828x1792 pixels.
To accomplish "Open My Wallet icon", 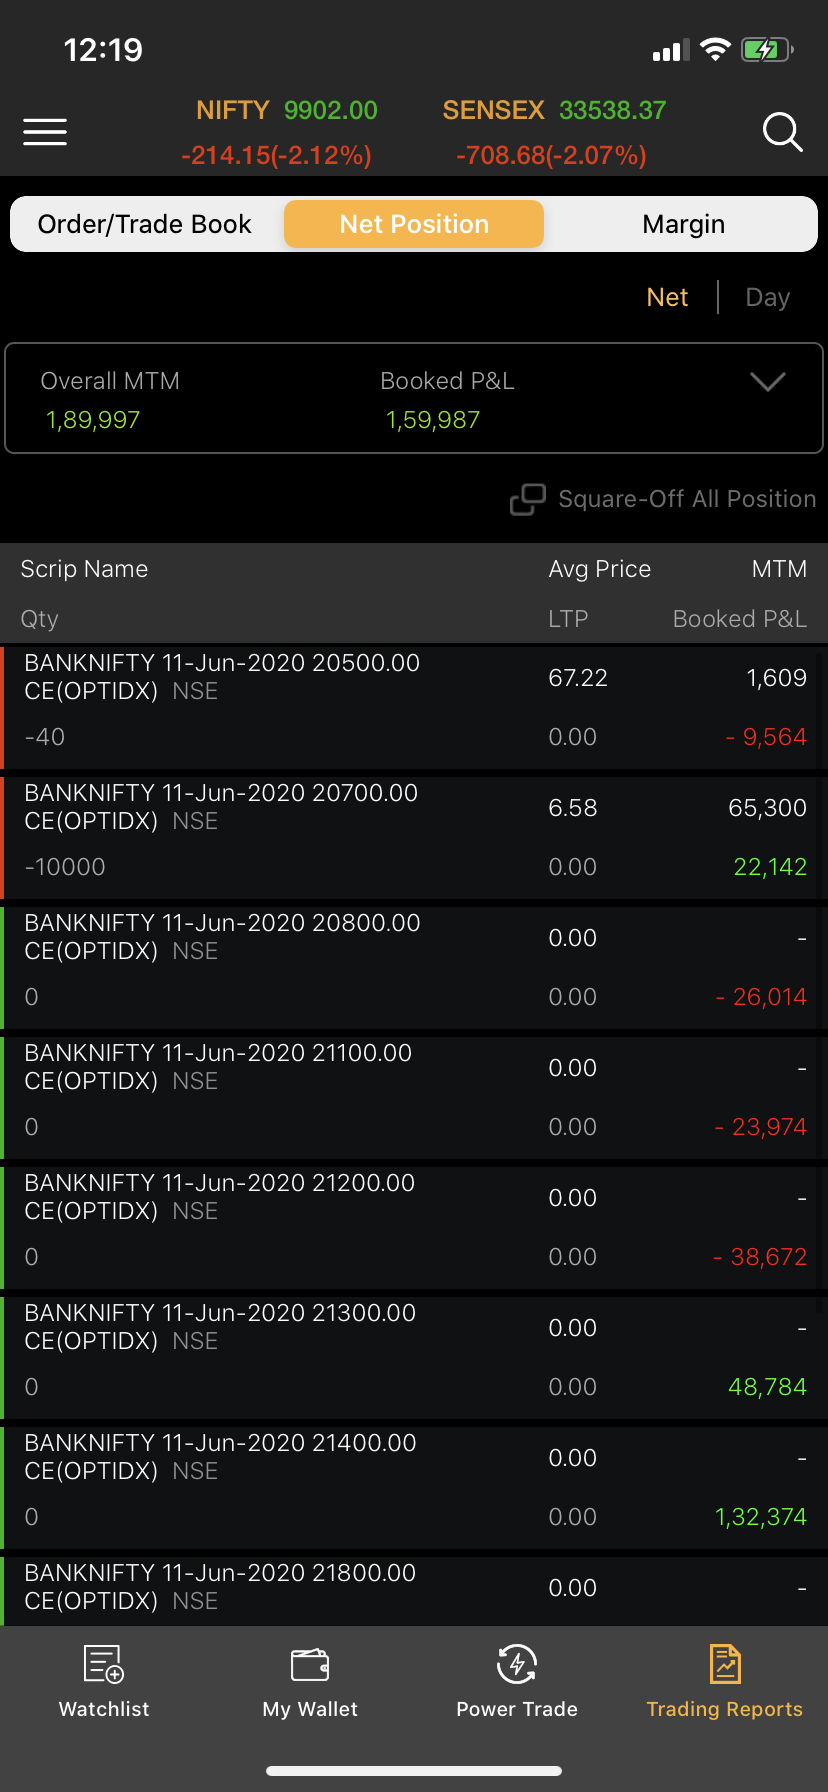I will pos(310,1665).
